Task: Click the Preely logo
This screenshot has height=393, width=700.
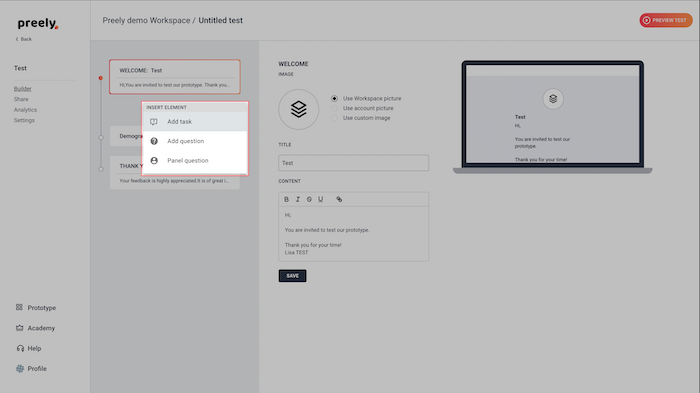Action: click(x=38, y=23)
